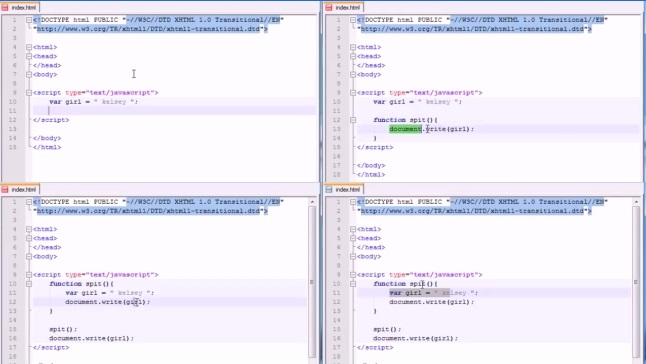Collapse <script> fold marker in bottom-right pane
646x364 pixels.
coord(353,275)
